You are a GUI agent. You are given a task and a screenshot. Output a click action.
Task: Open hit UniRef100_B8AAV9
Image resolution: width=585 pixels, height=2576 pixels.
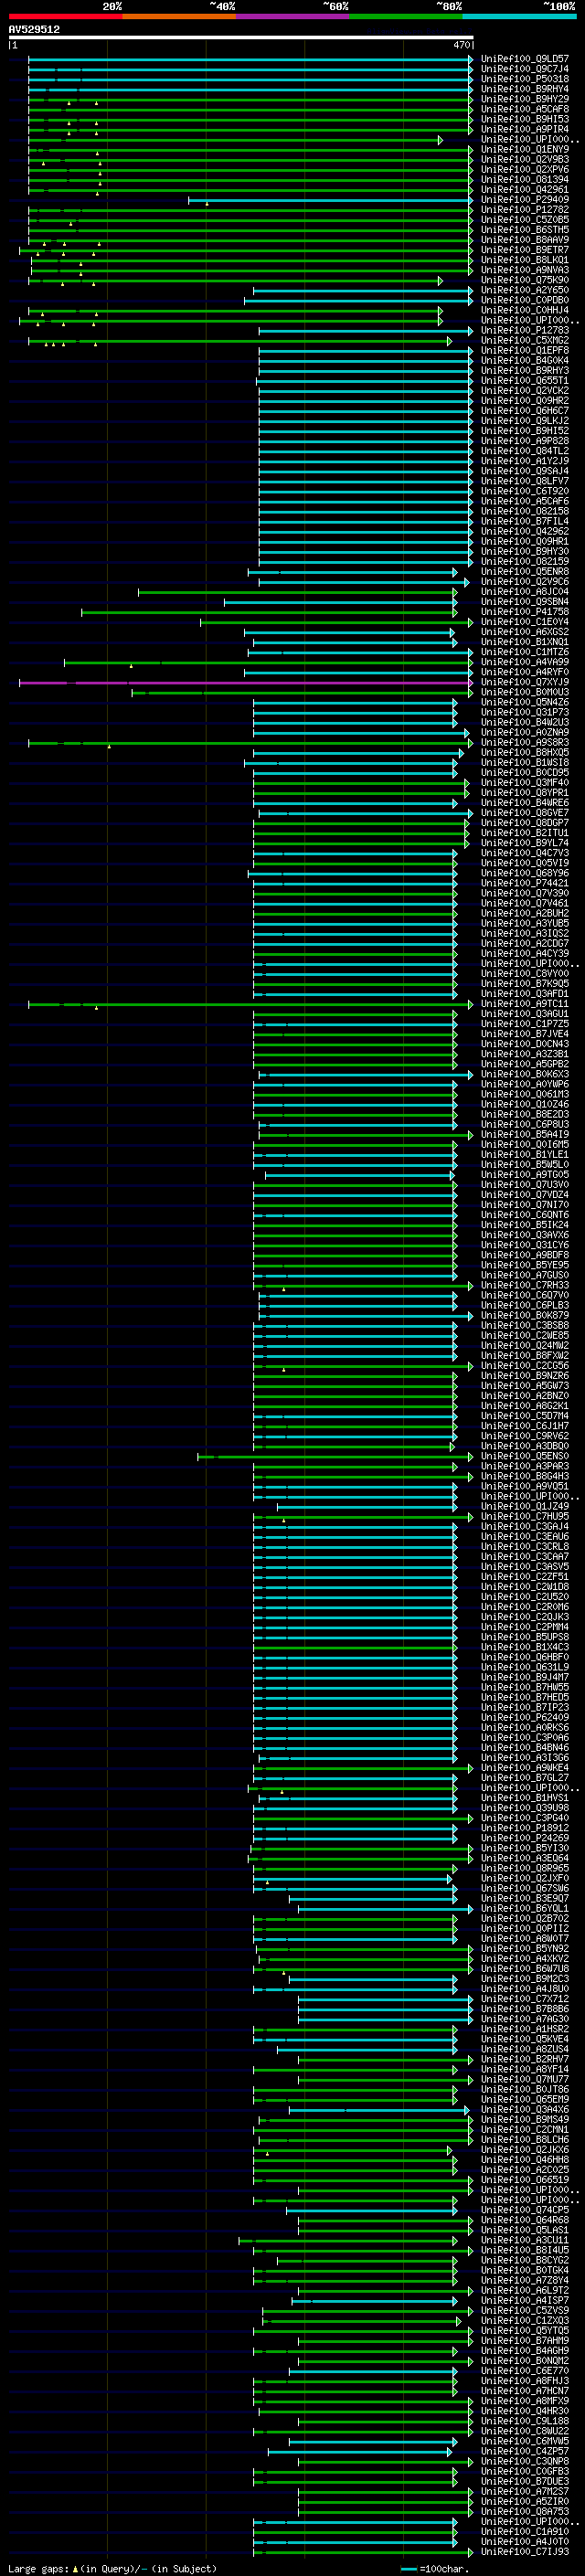point(525,241)
